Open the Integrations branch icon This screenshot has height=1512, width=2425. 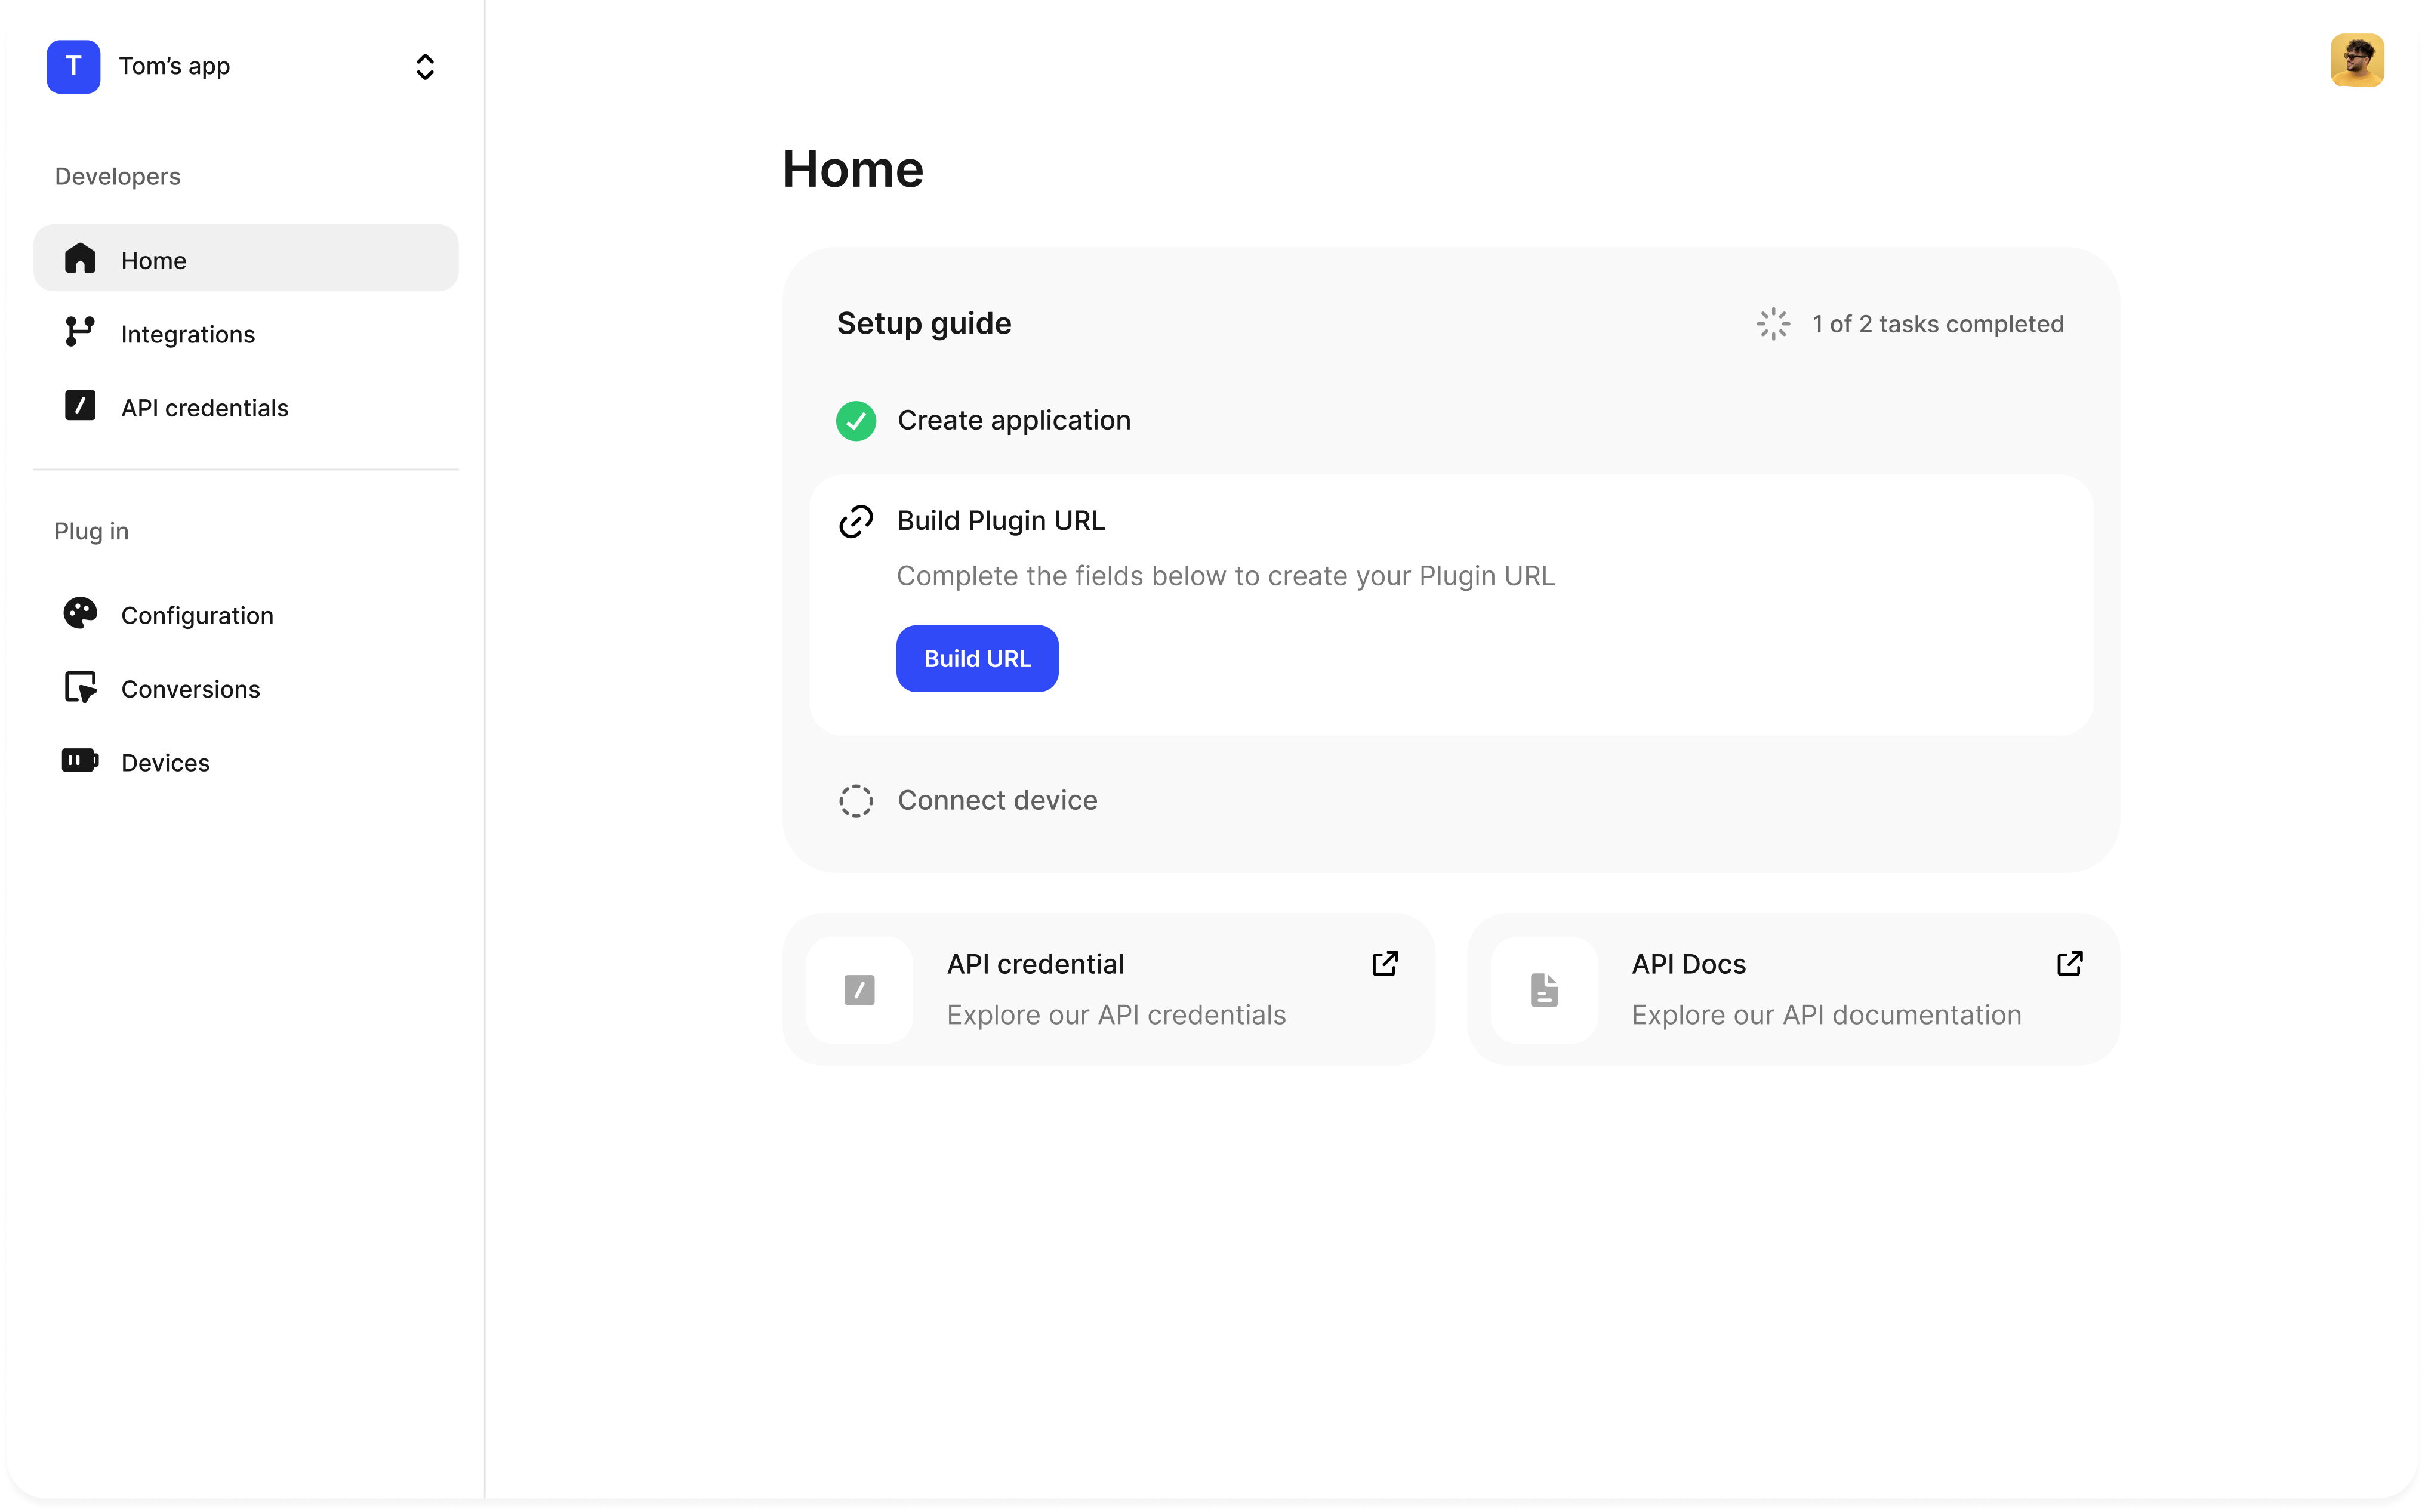pos(80,333)
